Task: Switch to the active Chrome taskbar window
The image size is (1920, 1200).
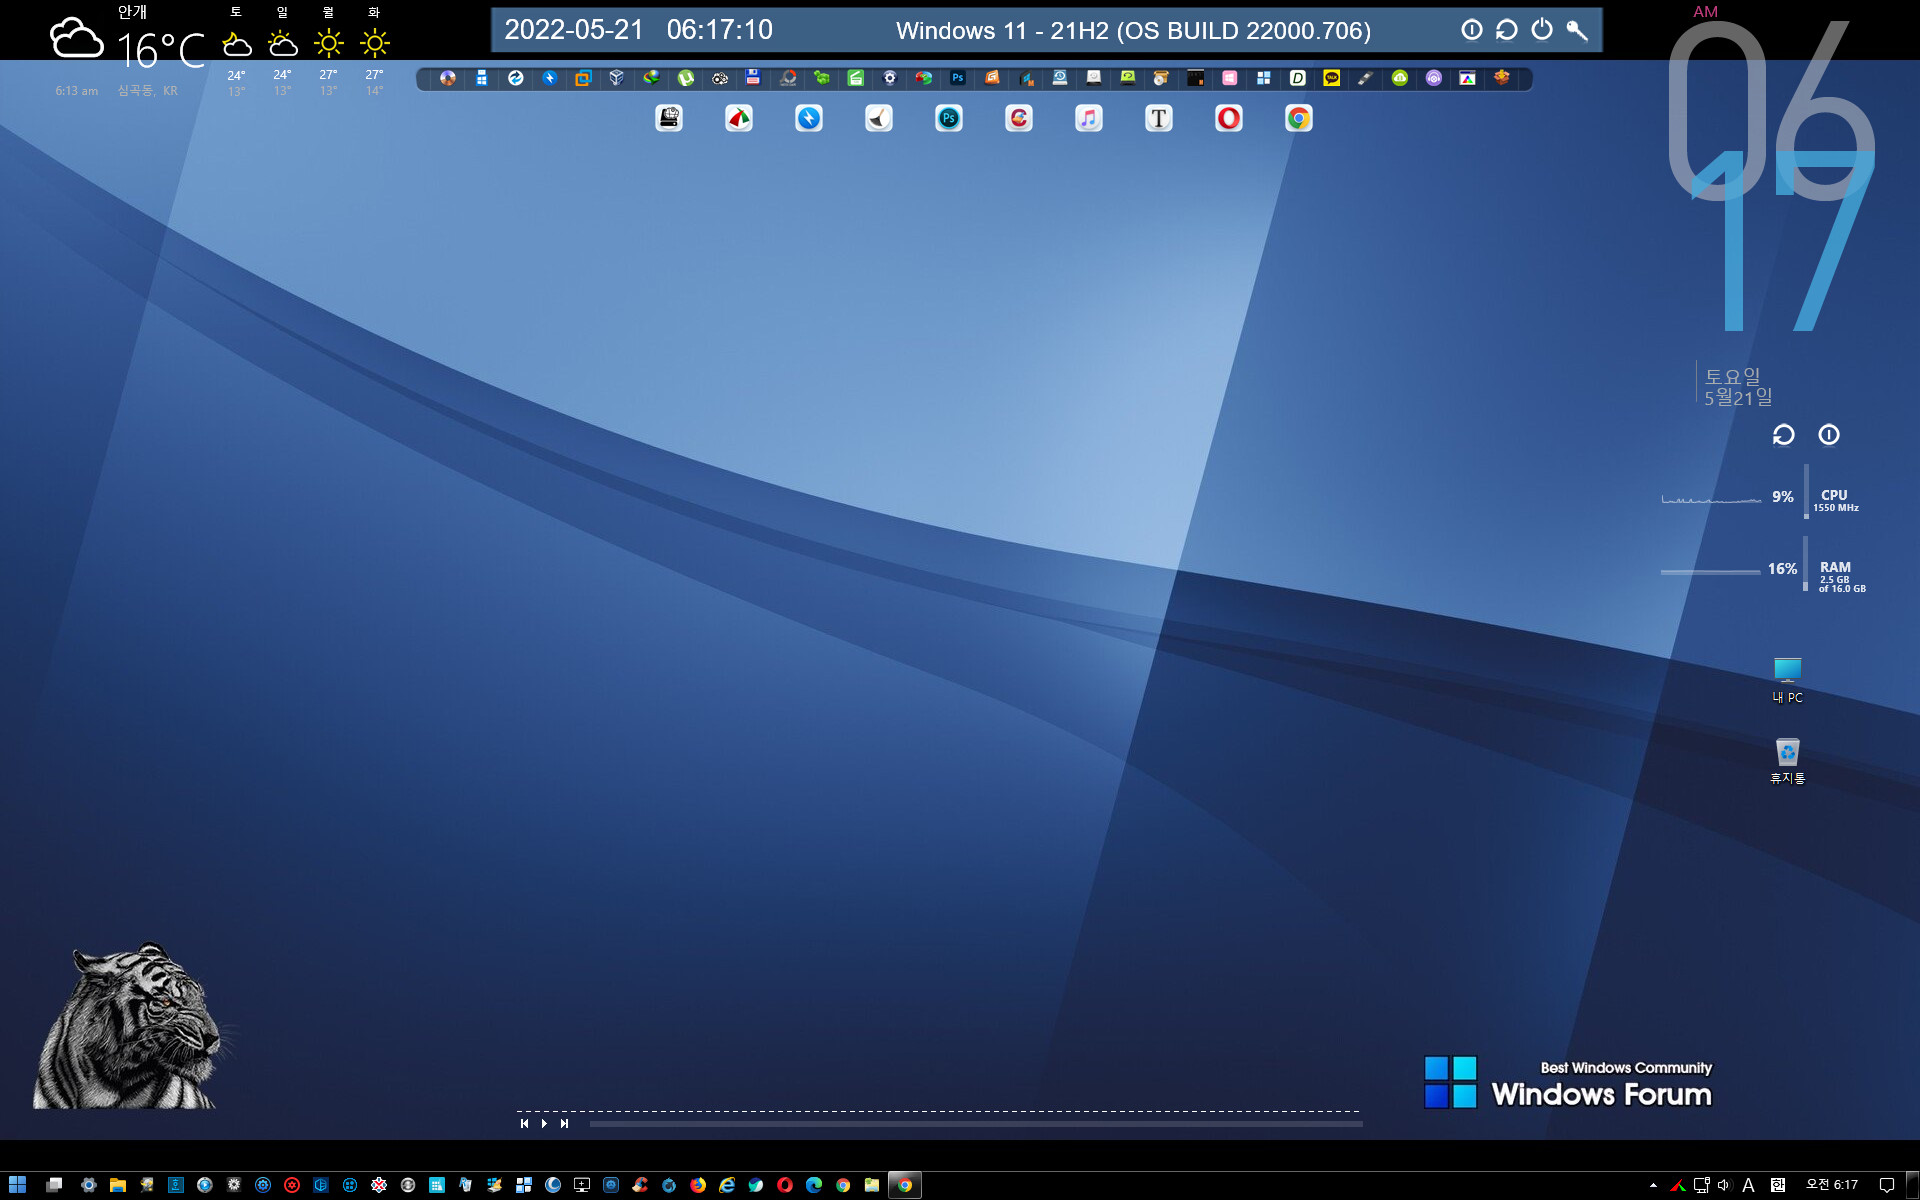Action: (x=904, y=1185)
